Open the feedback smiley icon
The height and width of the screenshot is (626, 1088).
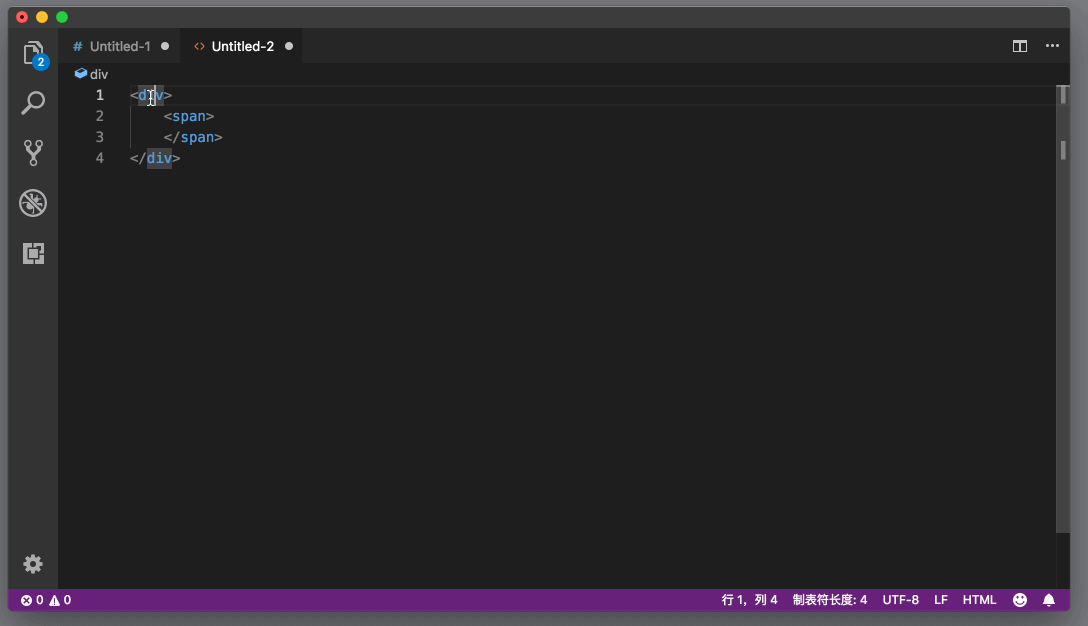1019,600
